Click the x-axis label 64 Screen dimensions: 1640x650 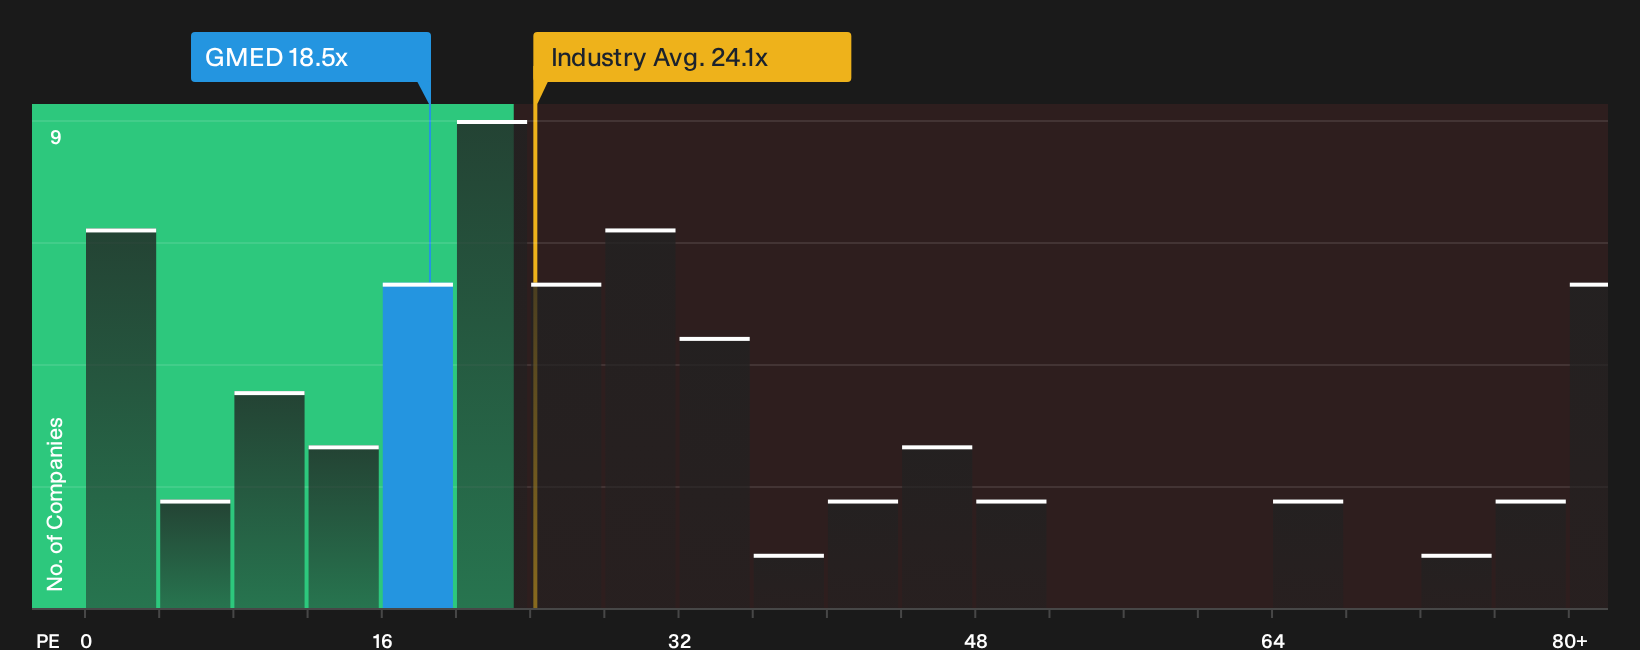[x=1273, y=640]
